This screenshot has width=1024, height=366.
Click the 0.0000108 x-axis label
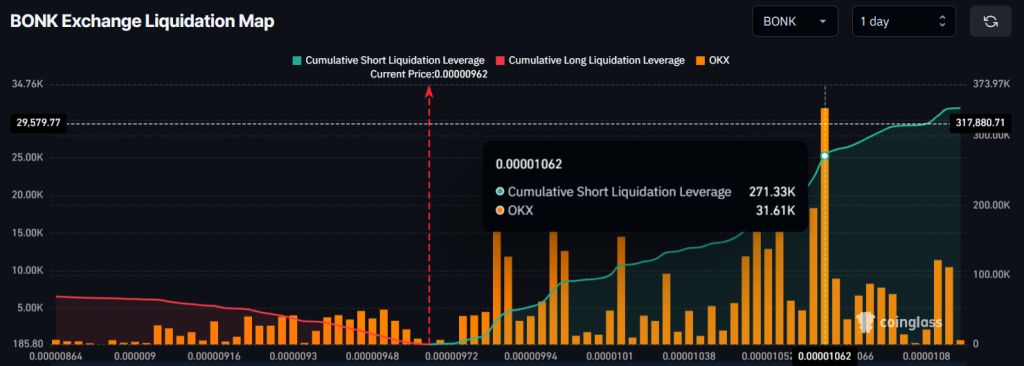(x=926, y=356)
